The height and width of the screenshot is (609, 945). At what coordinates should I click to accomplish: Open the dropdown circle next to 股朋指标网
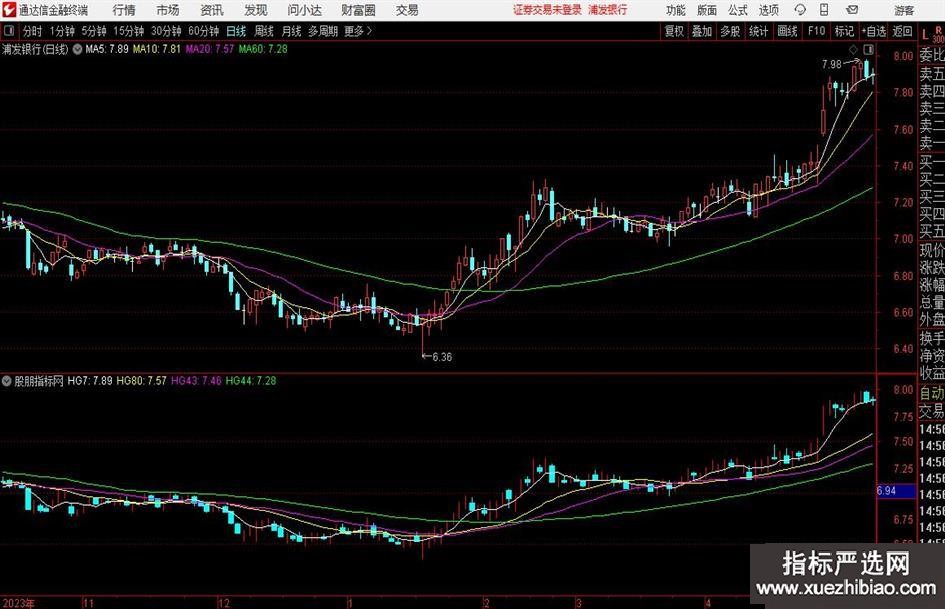pyautogui.click(x=7, y=381)
